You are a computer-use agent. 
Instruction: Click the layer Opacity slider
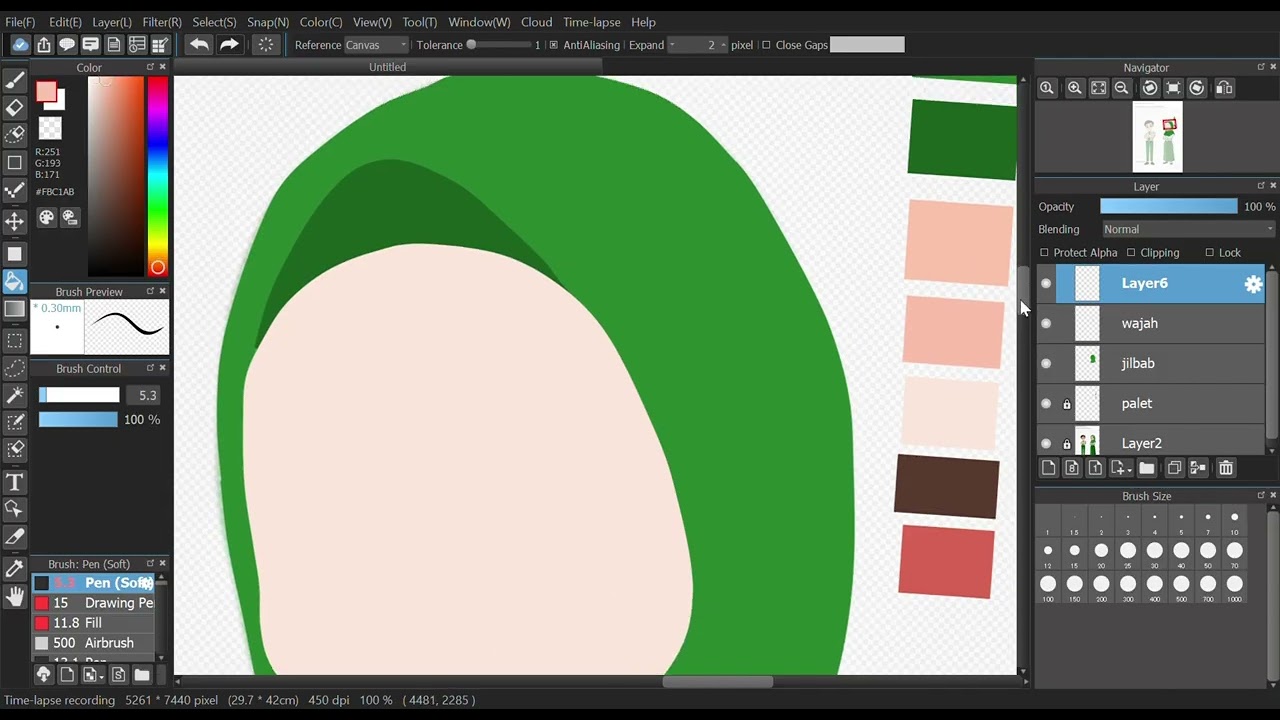point(1168,206)
